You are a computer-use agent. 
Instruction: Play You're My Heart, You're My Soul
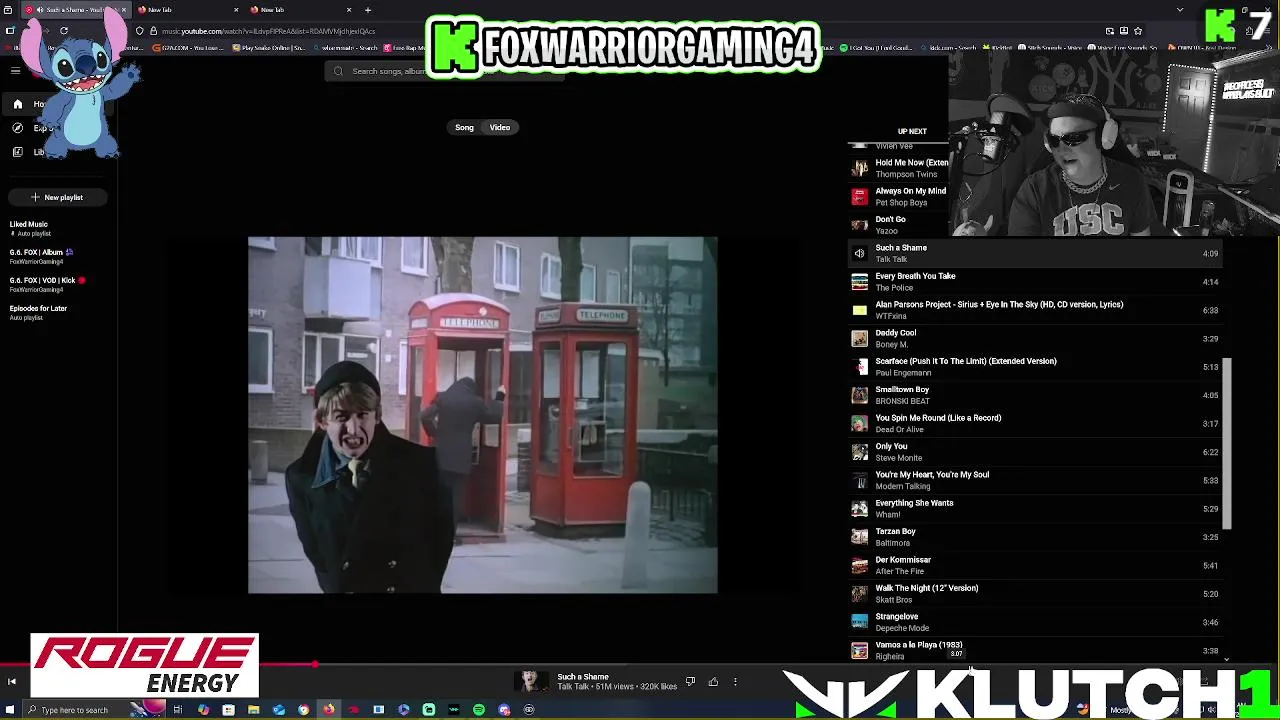(1036, 481)
